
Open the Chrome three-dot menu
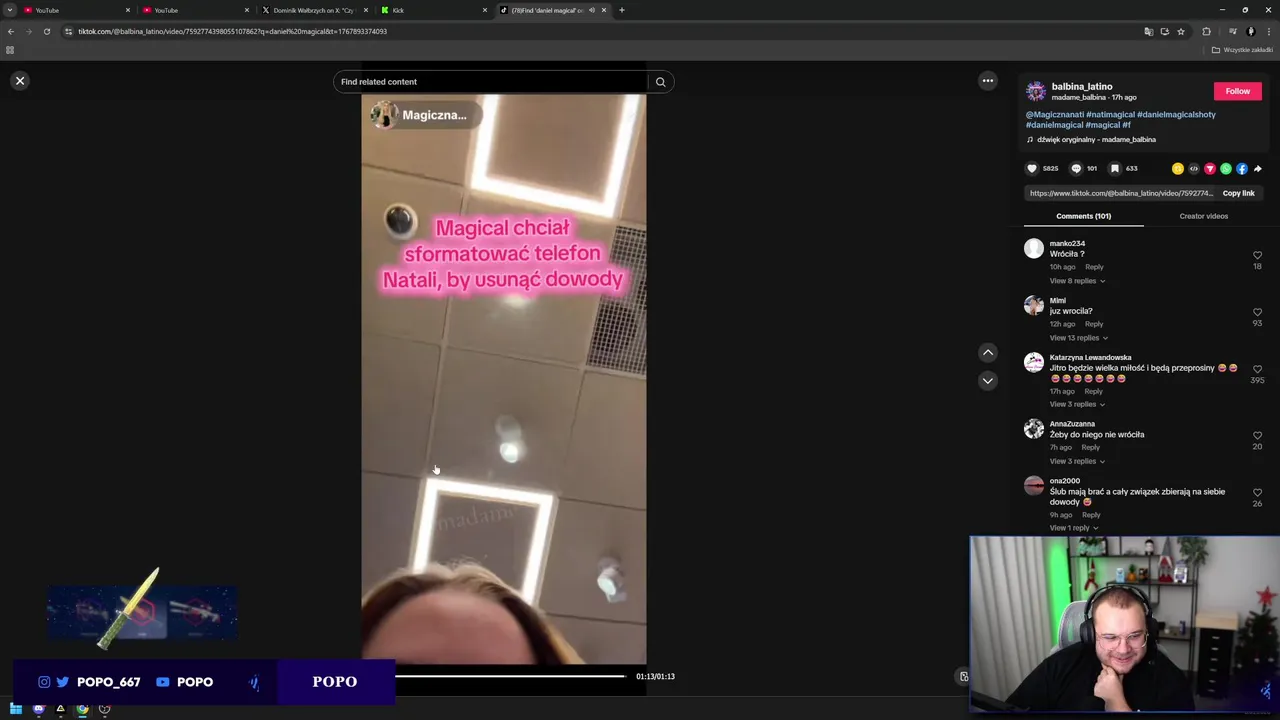click(x=1268, y=31)
